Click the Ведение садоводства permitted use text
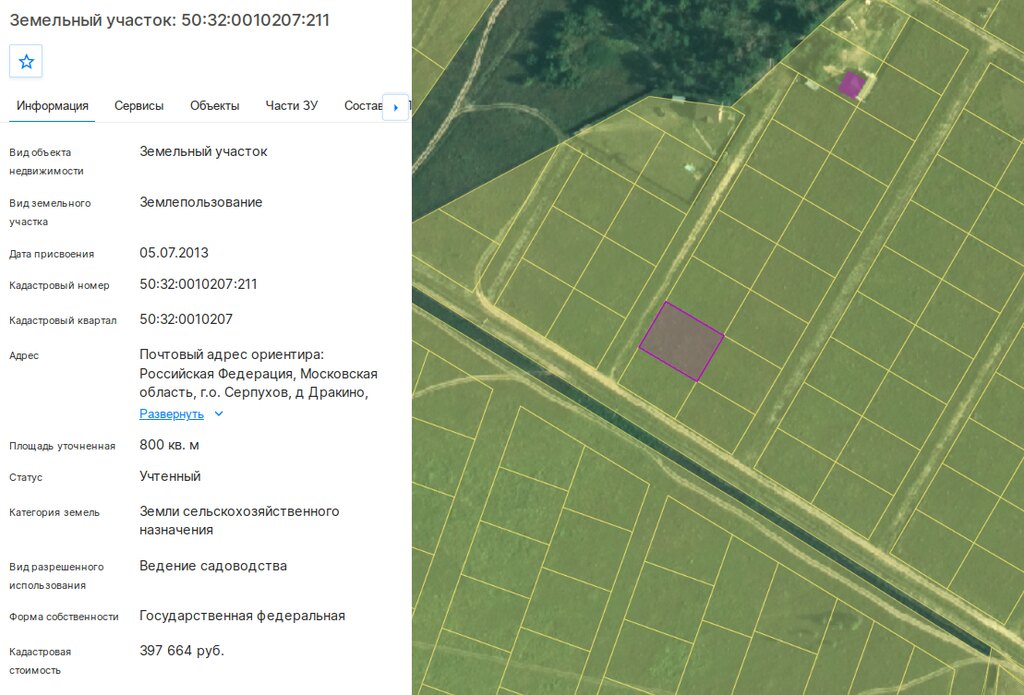1024x695 pixels. (213, 566)
